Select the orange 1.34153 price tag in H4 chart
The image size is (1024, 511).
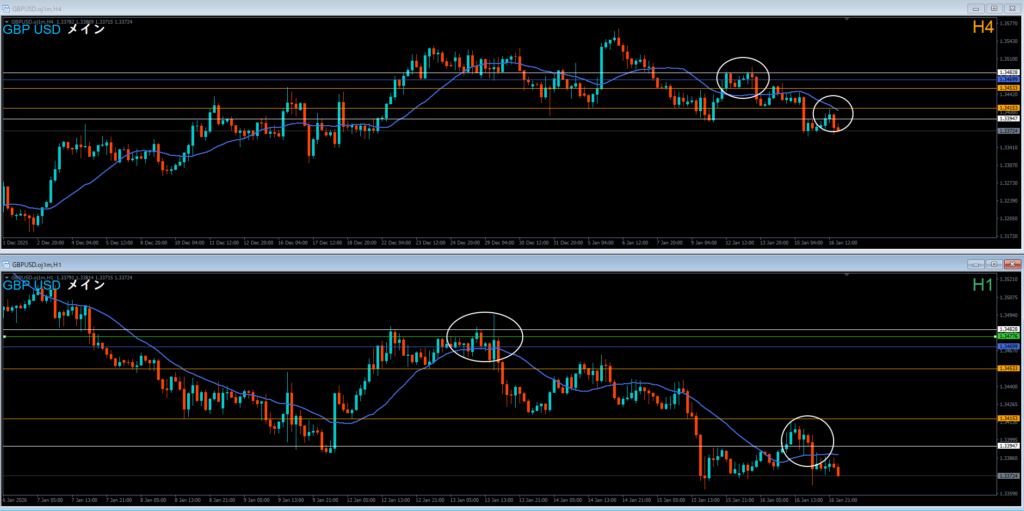[1007, 108]
